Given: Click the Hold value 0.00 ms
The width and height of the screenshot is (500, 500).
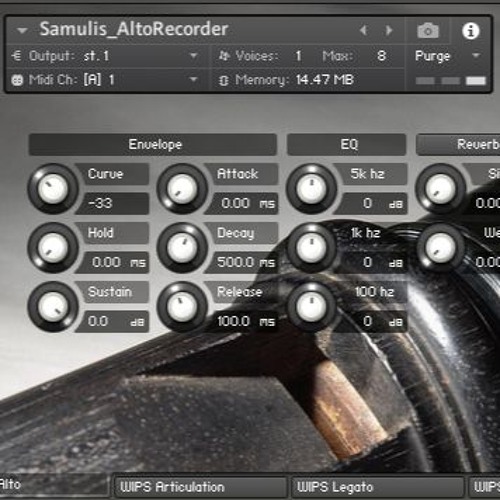Looking at the screenshot, I should coord(113,262).
